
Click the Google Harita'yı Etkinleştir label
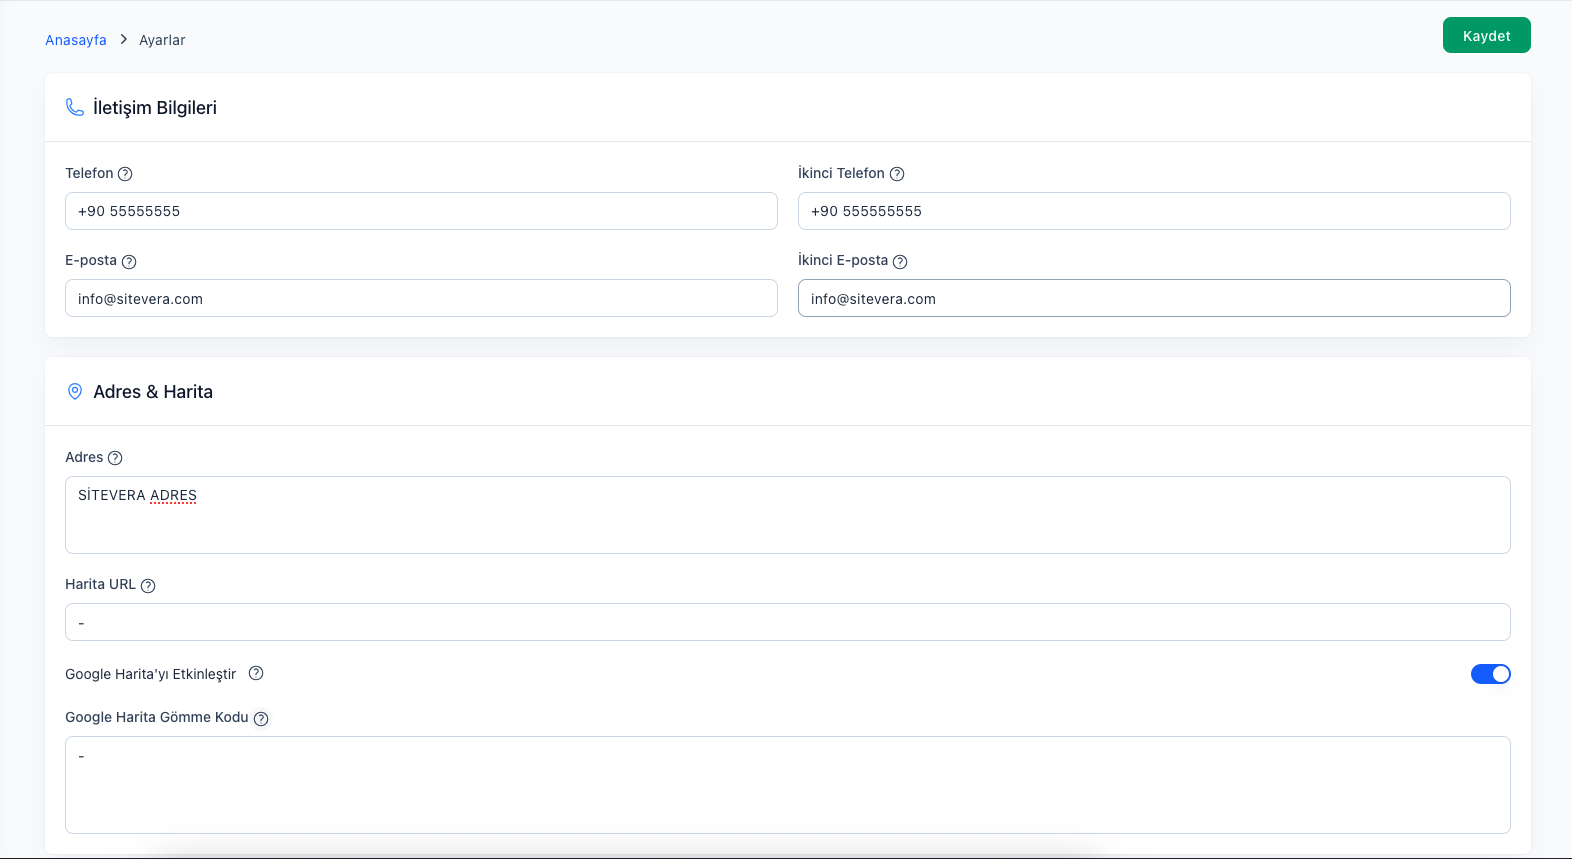tap(151, 674)
